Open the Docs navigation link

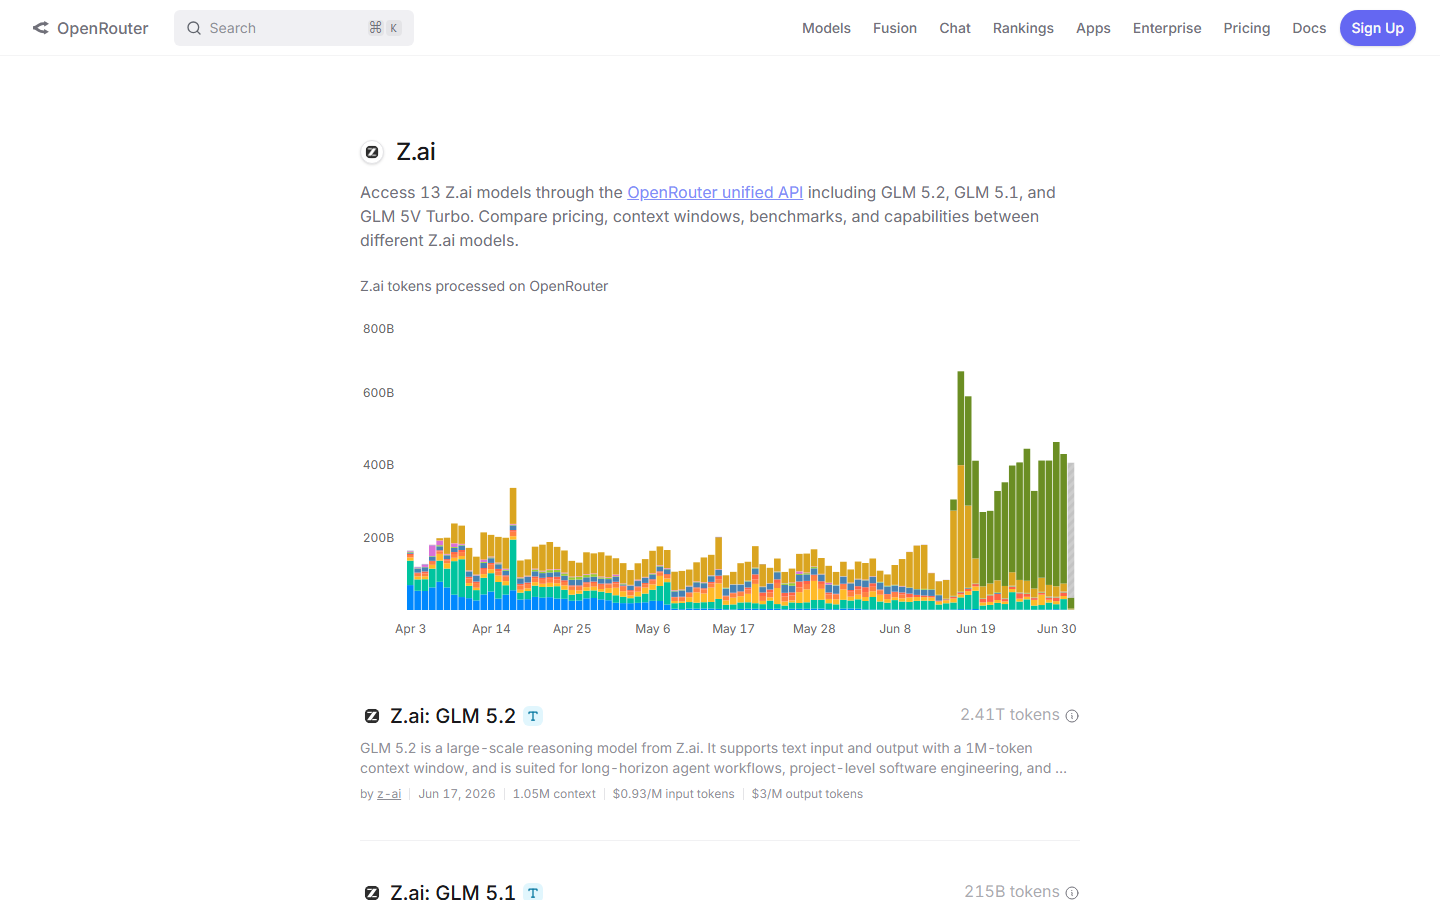coord(1309,28)
